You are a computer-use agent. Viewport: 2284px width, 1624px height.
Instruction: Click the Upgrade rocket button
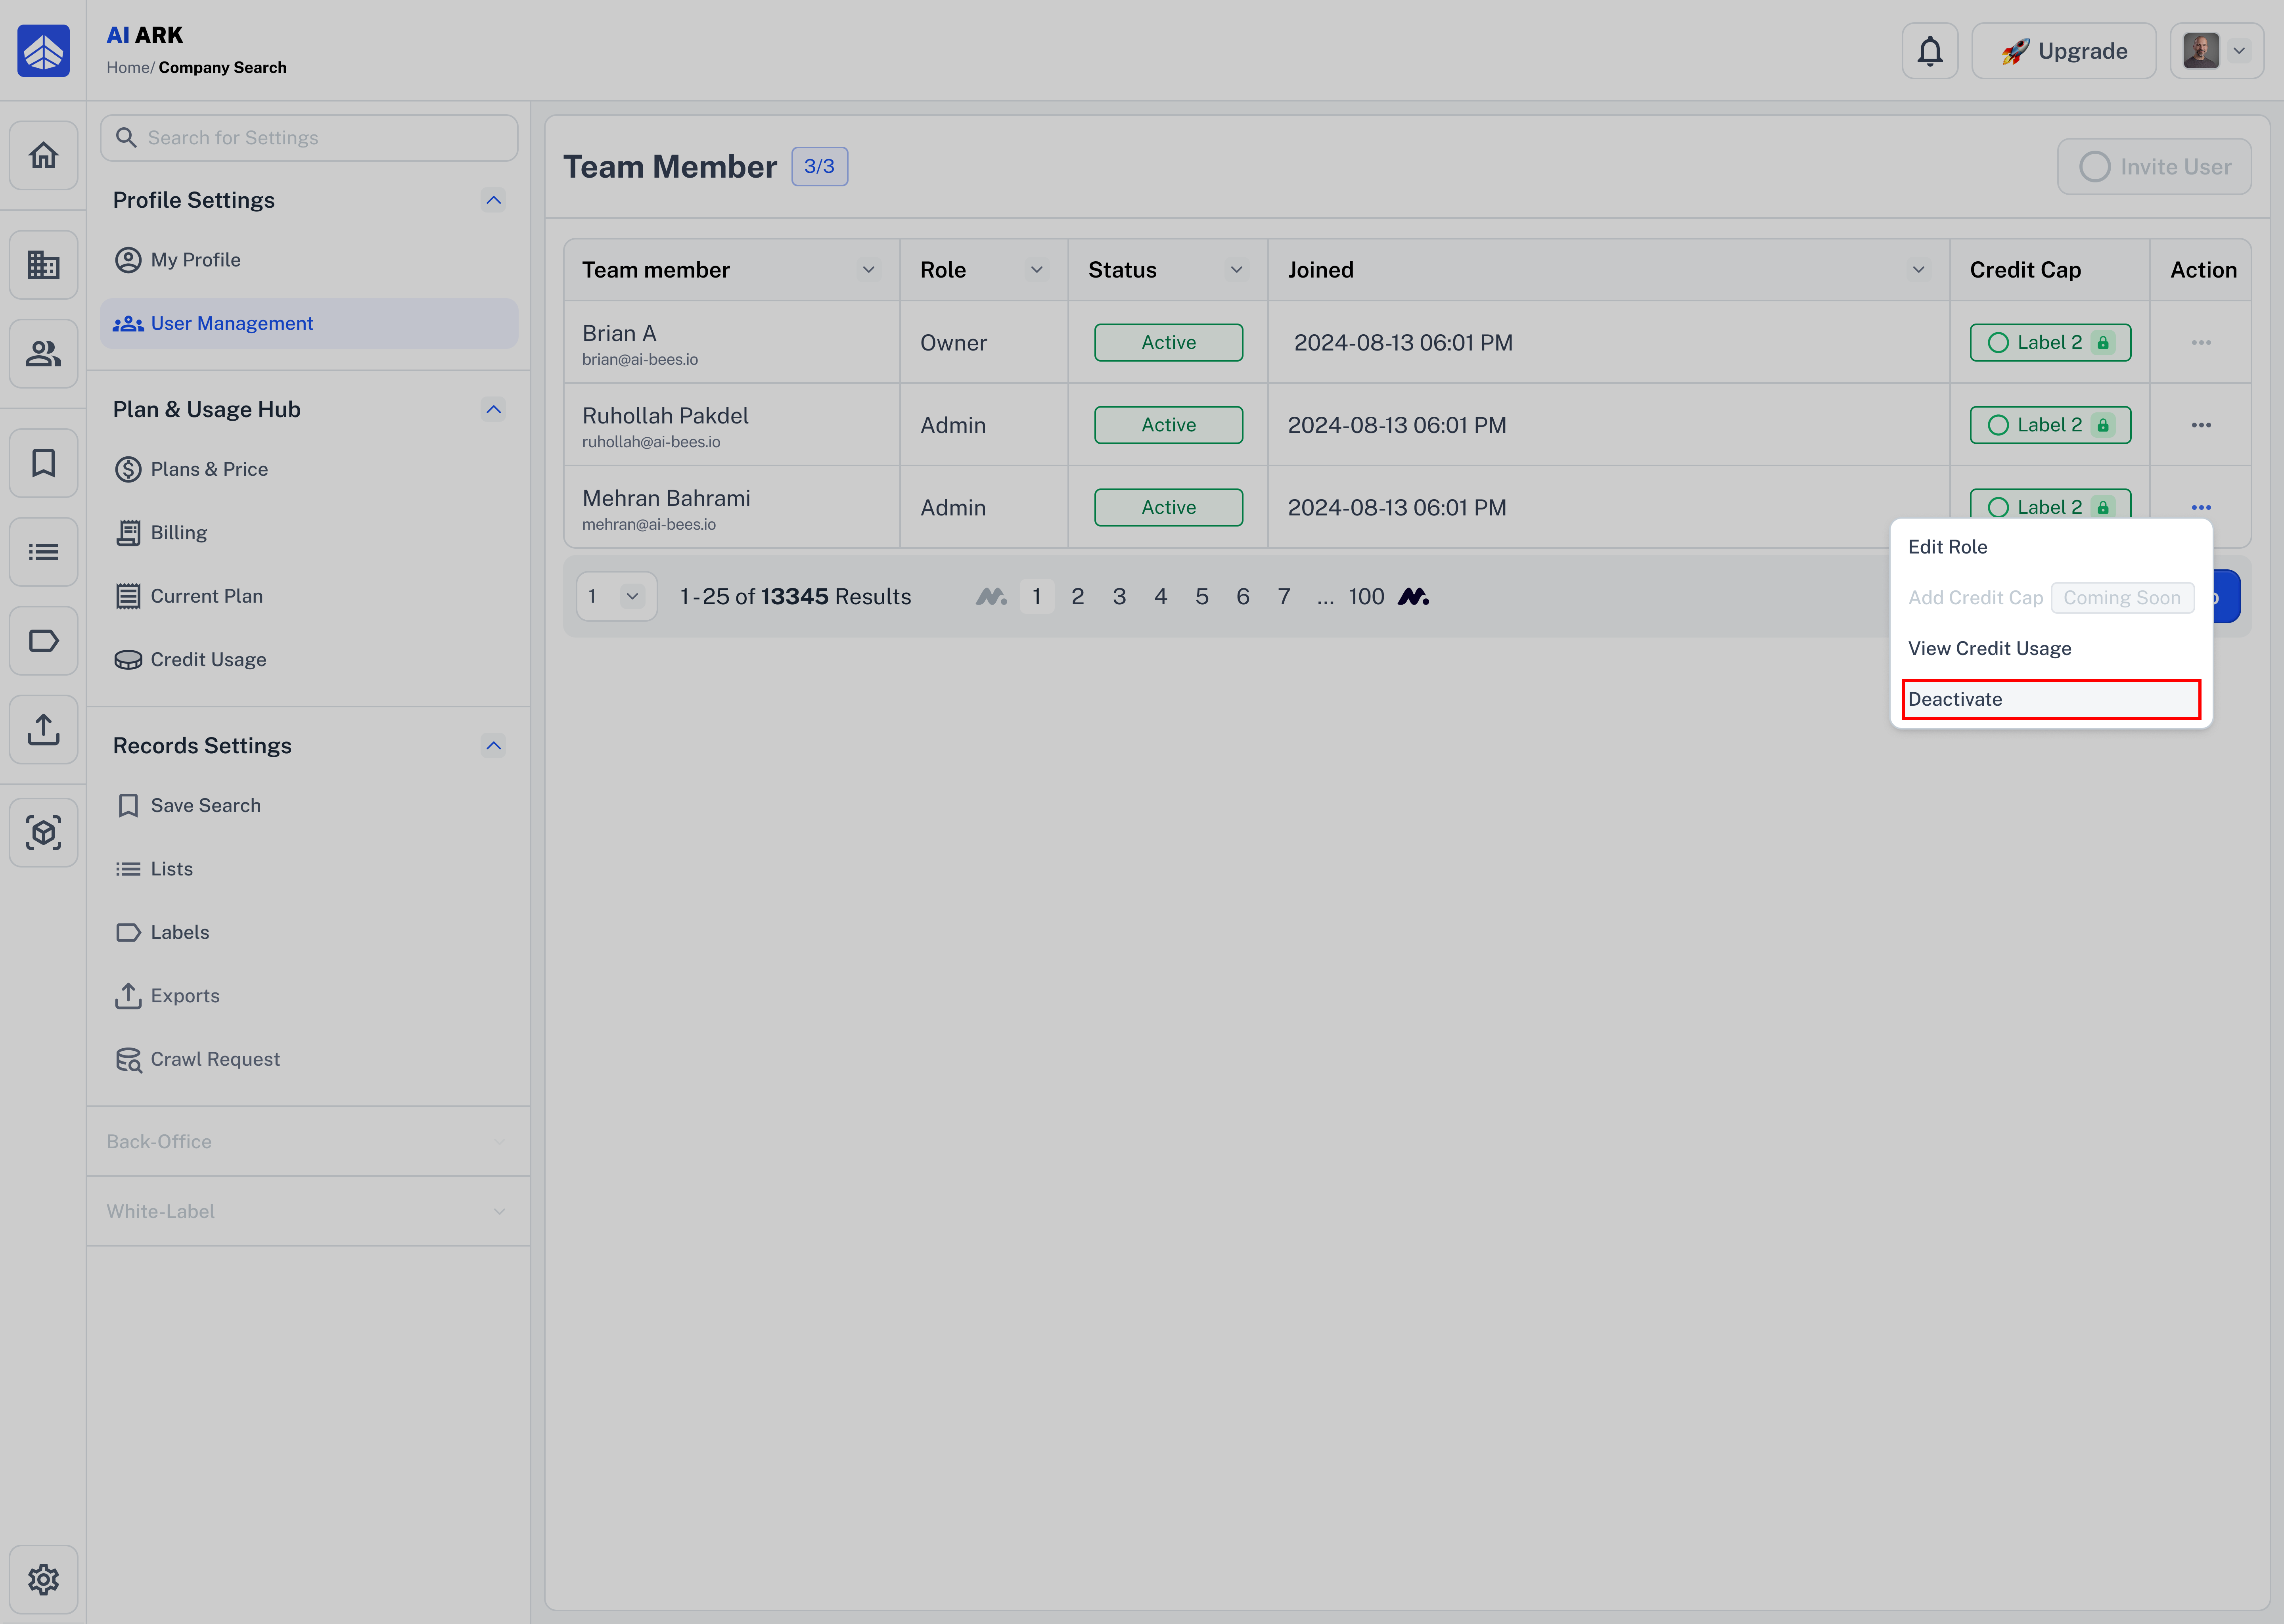2064,51
